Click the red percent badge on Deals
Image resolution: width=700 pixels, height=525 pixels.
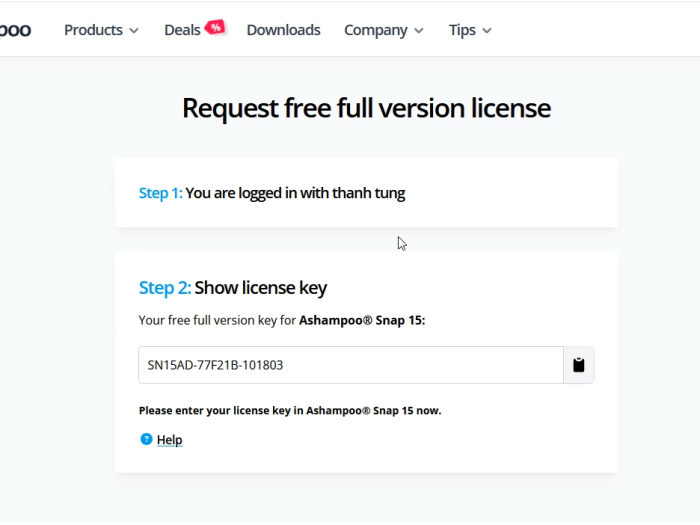pyautogui.click(x=215, y=27)
